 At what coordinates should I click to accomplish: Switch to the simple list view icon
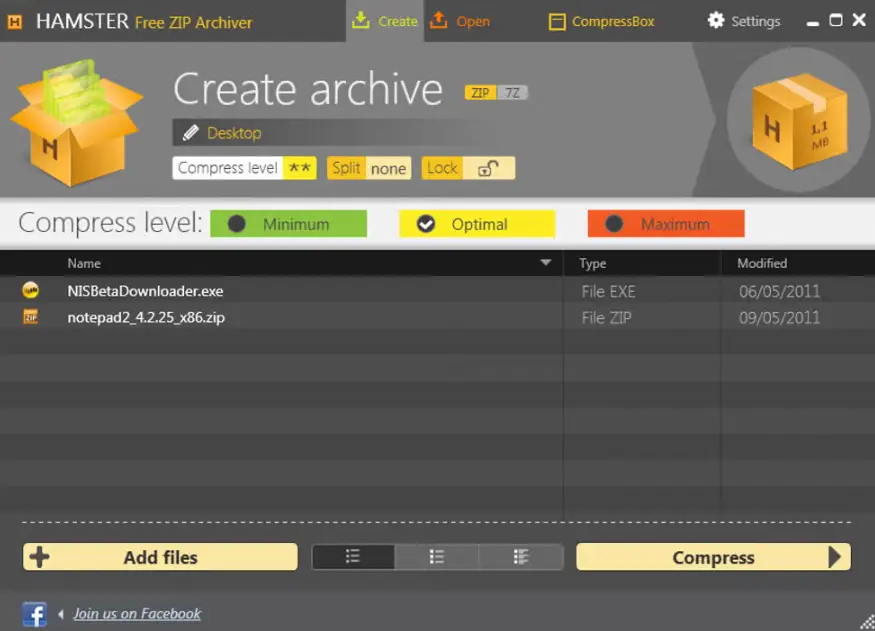[x=353, y=557]
